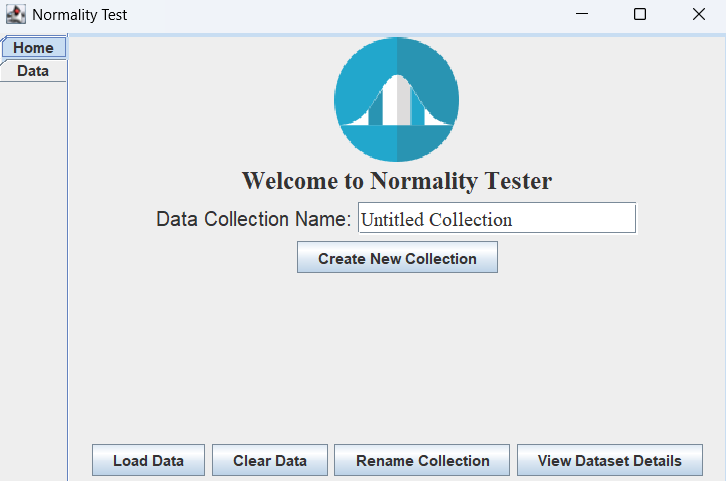Click the 'Welcome to Normality Tester' heading
The image size is (726, 481).
397,181
